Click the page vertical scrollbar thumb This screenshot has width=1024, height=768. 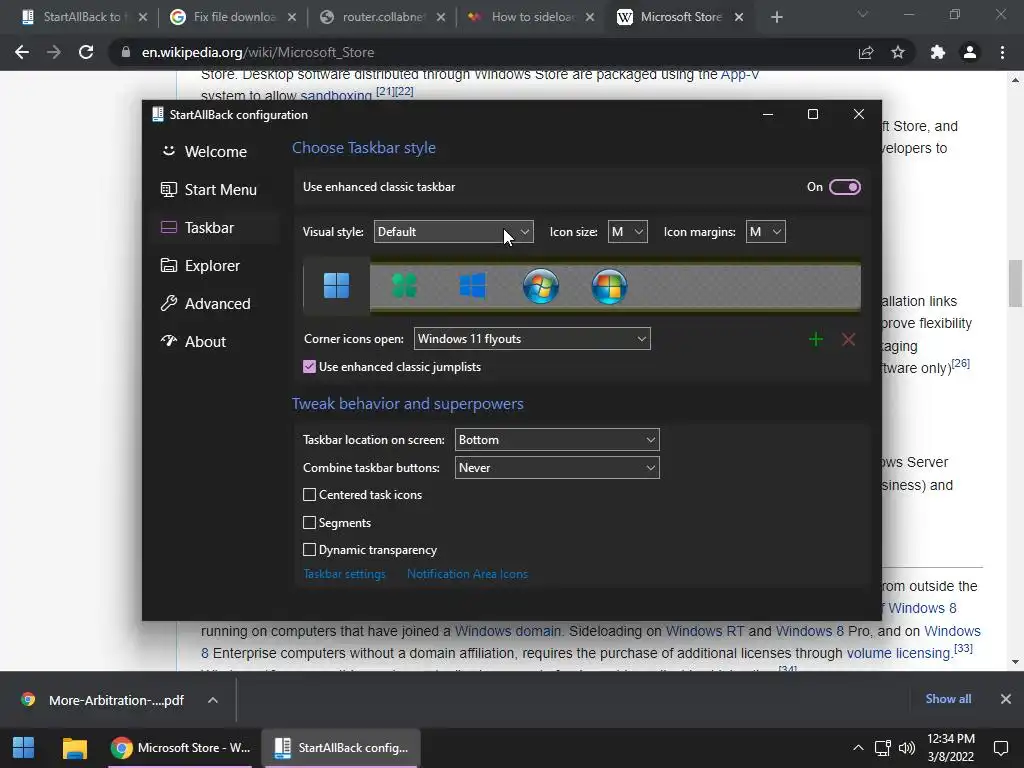coord(1014,283)
